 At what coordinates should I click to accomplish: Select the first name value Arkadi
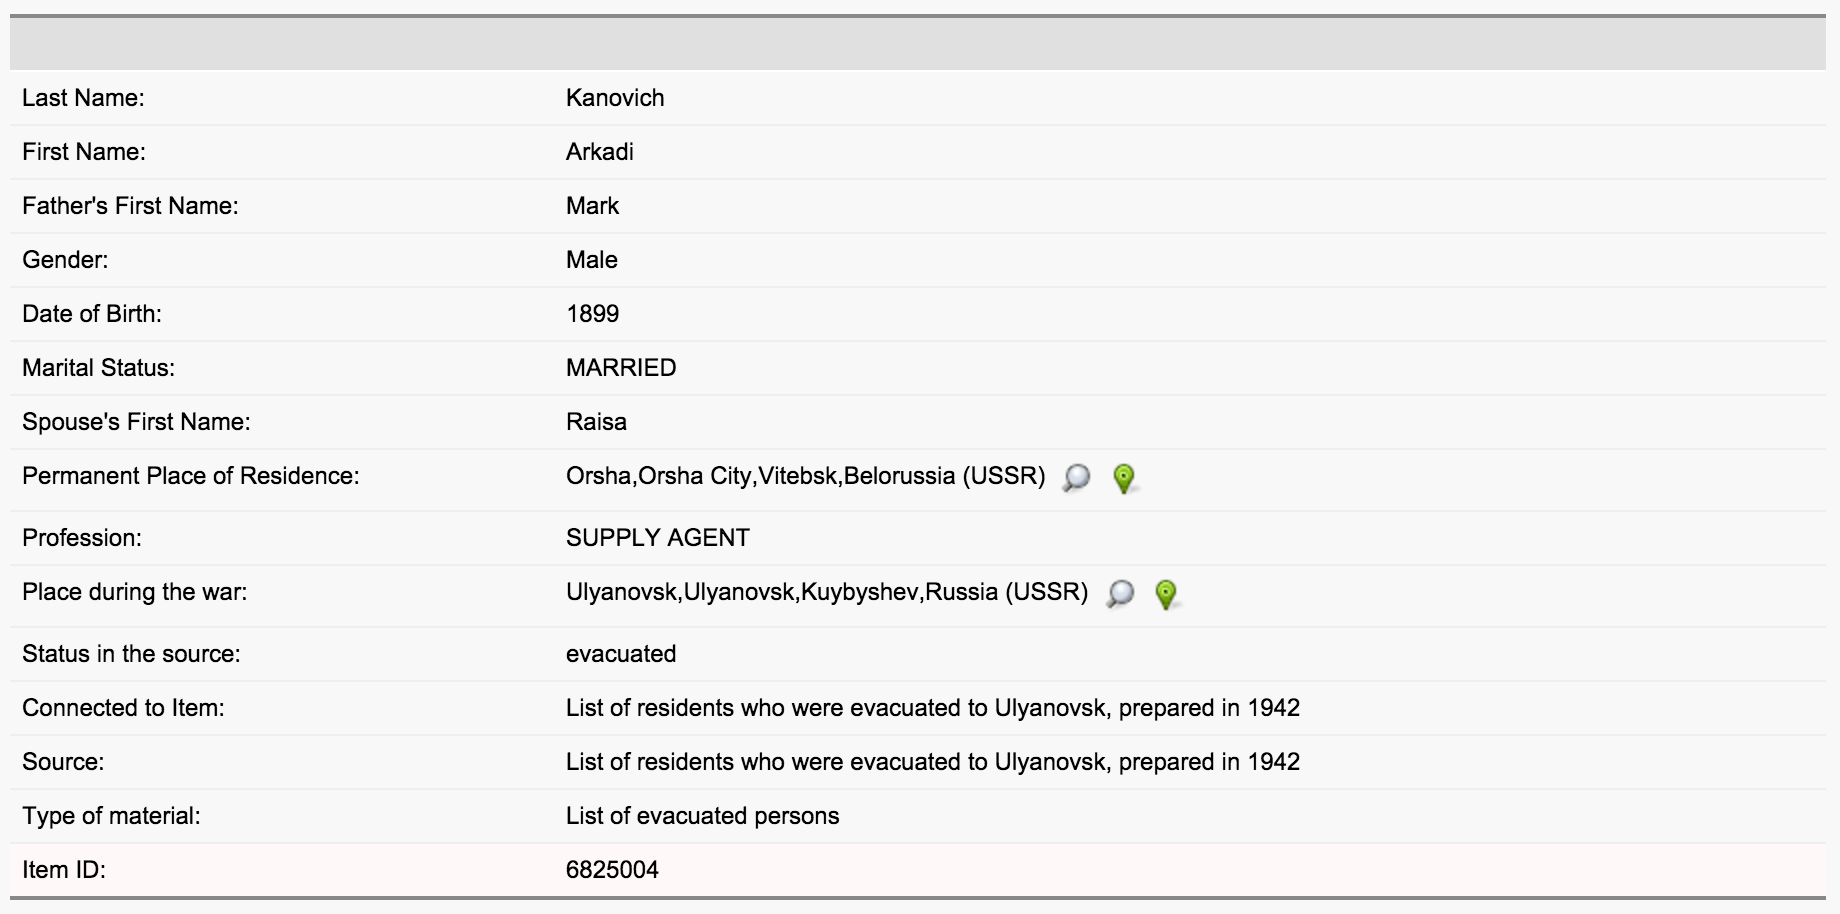tap(600, 152)
